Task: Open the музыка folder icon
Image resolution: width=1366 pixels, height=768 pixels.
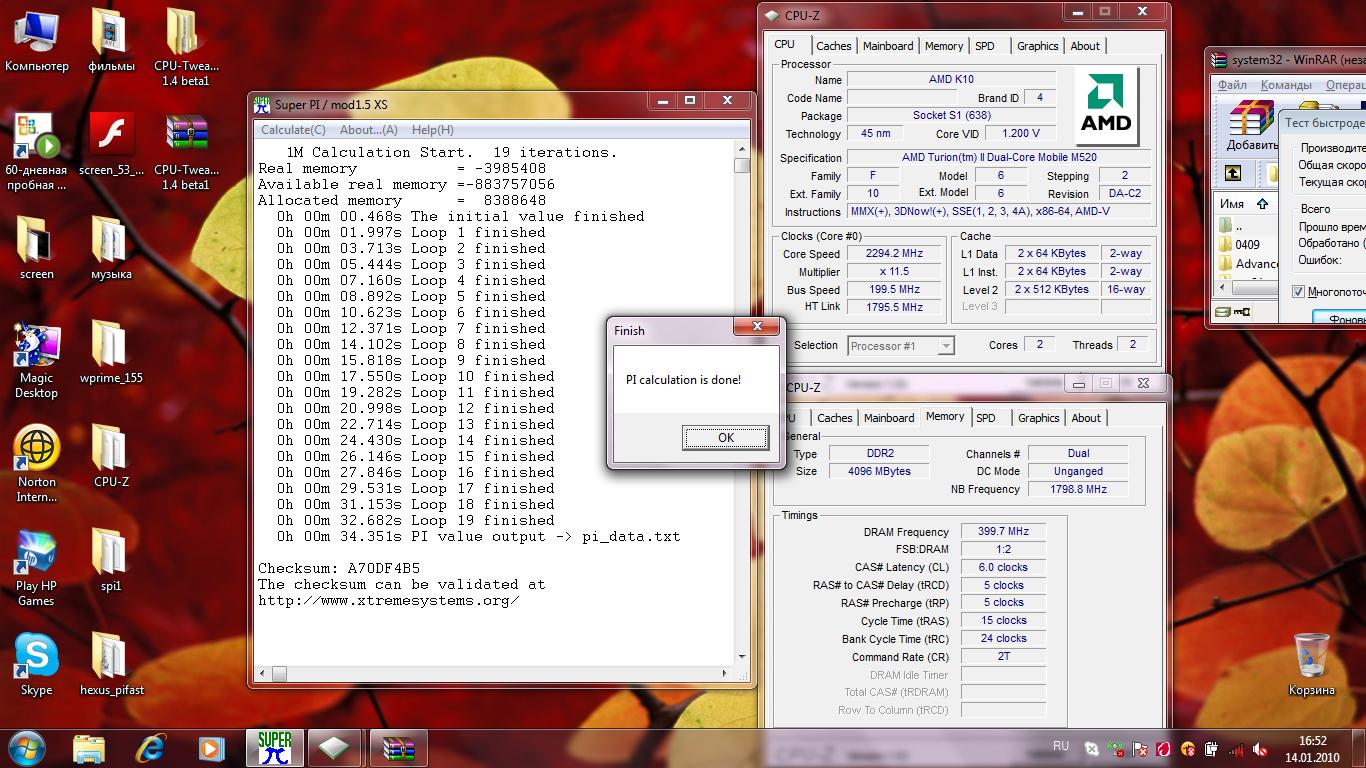Action: pyautogui.click(x=111, y=248)
